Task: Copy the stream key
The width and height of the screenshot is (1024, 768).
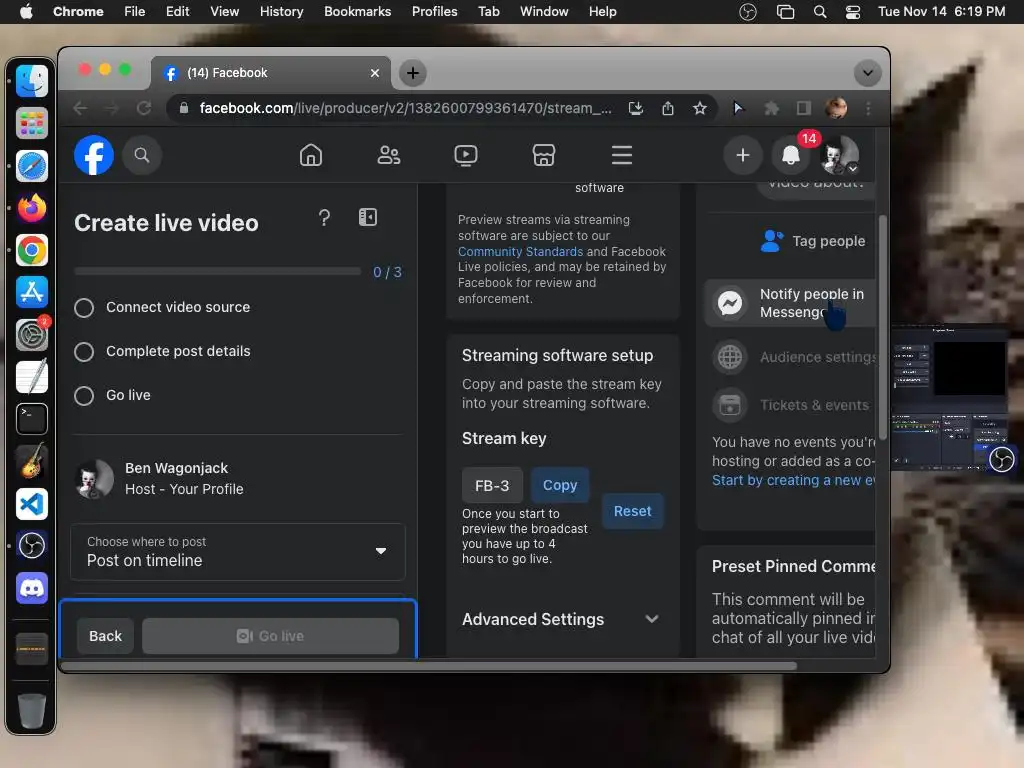Action: coord(560,485)
